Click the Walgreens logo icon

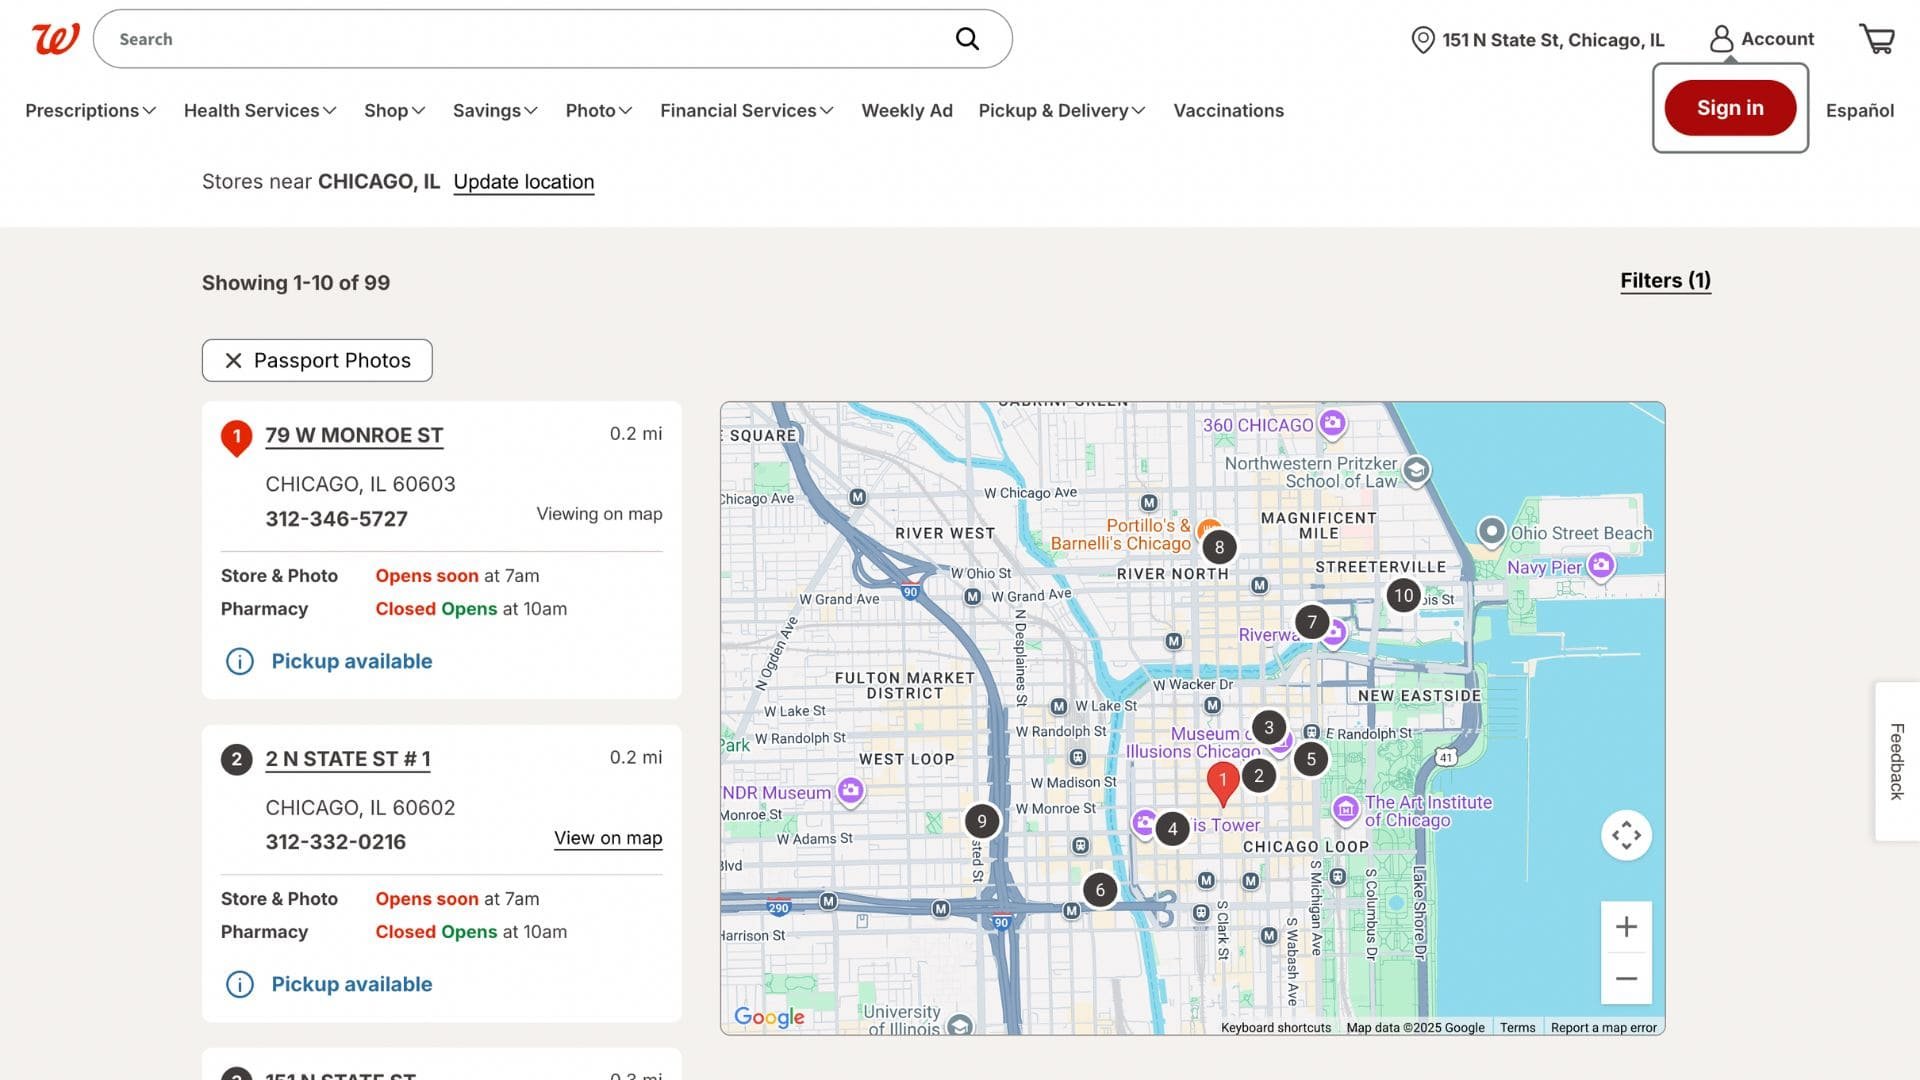[55, 39]
